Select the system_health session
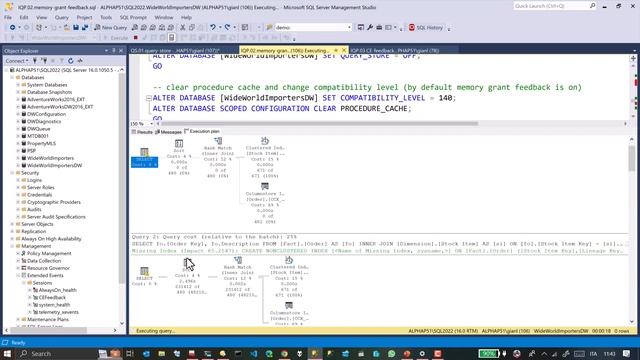640x360 pixels. click(x=54, y=305)
